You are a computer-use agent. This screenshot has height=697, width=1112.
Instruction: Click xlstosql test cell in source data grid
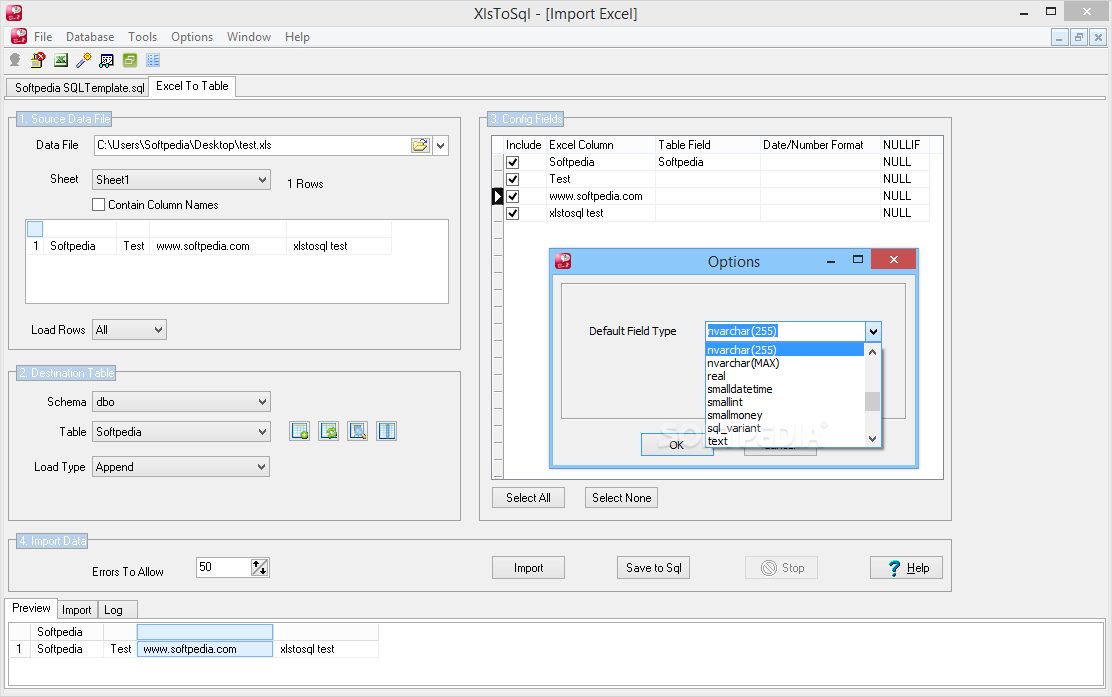point(339,246)
